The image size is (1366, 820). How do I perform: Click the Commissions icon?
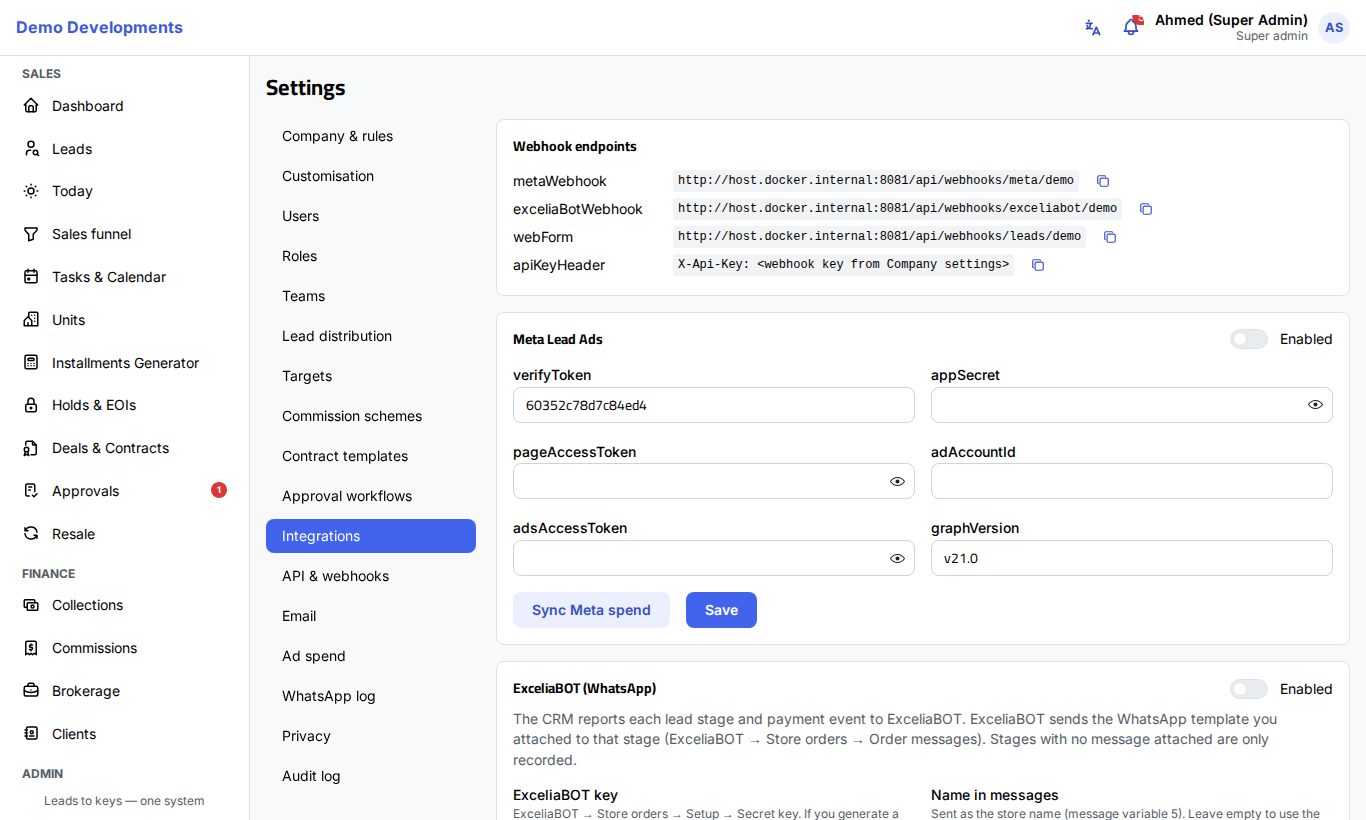tap(31, 648)
